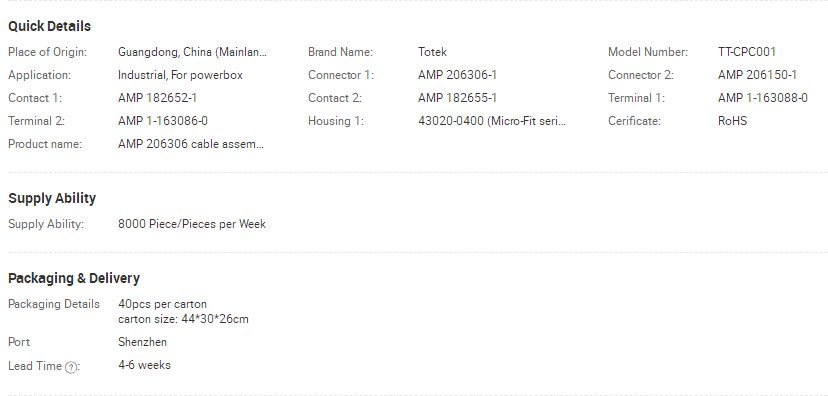Click Connector 2 value AMP 206150-1

757,75
